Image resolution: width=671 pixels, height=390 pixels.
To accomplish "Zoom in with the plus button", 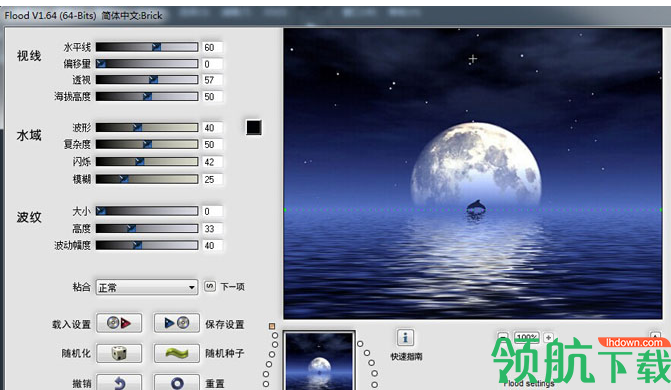I will point(549,337).
